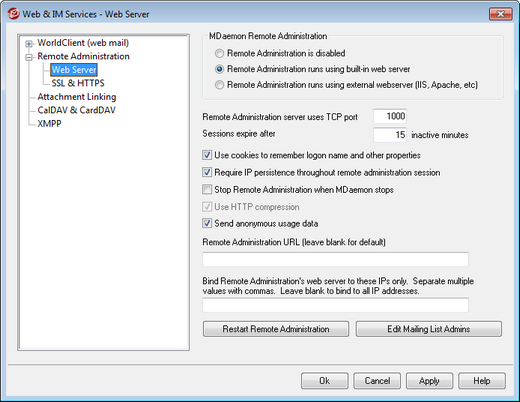
Task: Choose external webserver (IIS, Apache) option
Action: point(219,85)
